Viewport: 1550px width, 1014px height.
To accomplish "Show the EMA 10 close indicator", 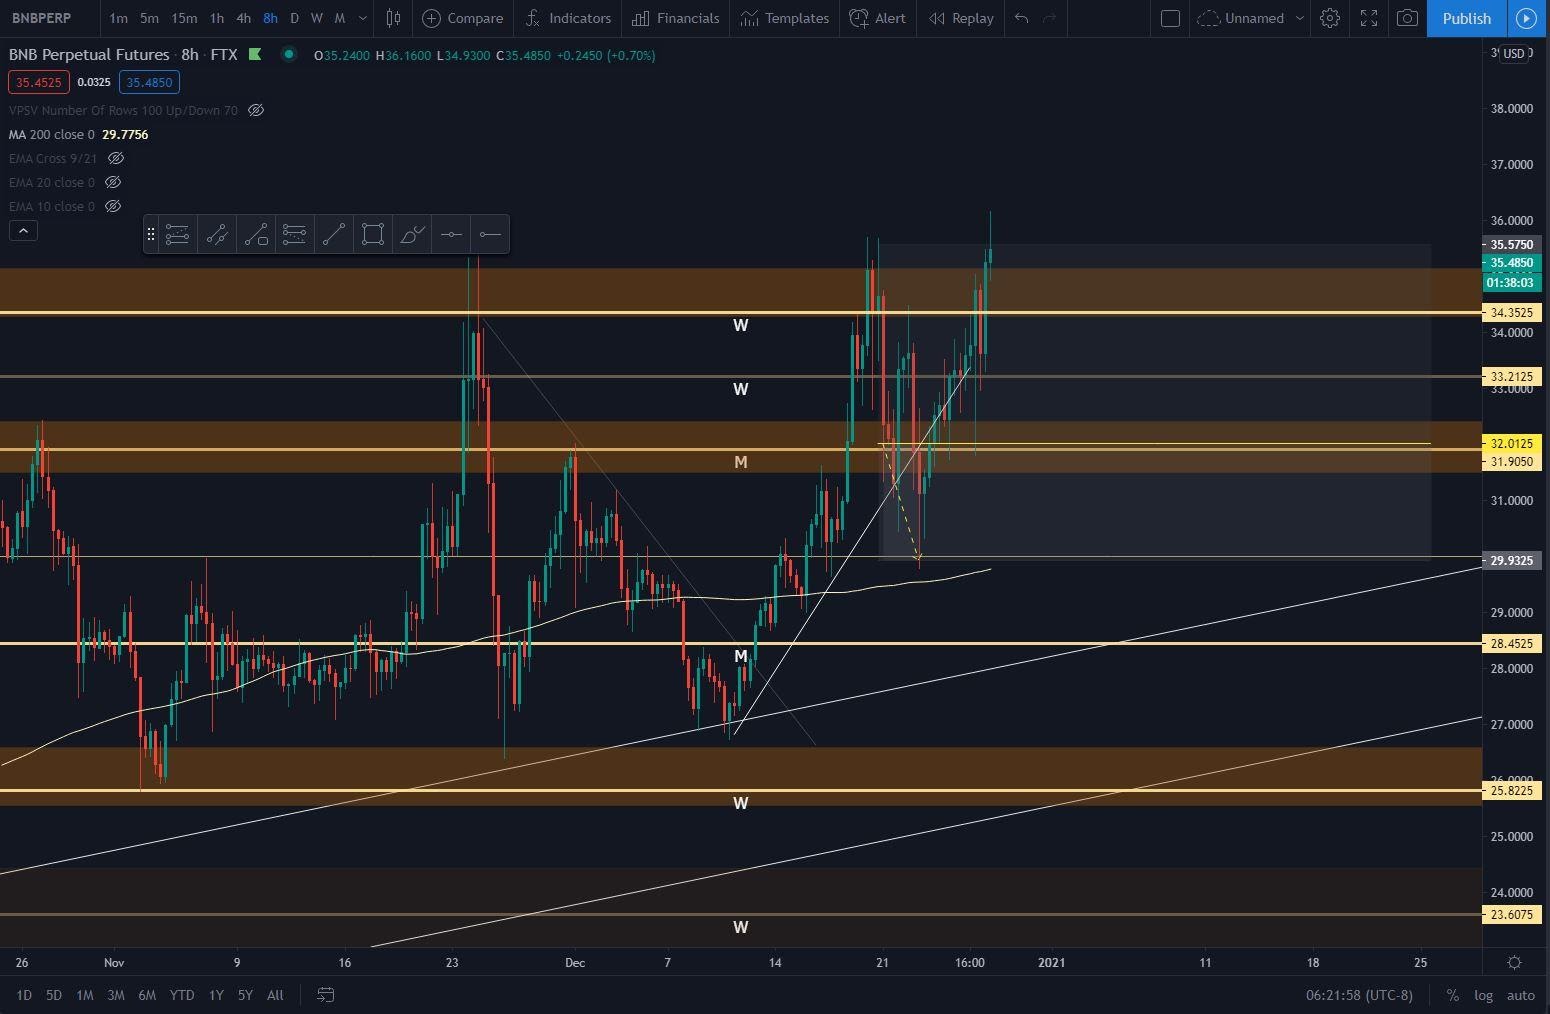I will (x=113, y=206).
